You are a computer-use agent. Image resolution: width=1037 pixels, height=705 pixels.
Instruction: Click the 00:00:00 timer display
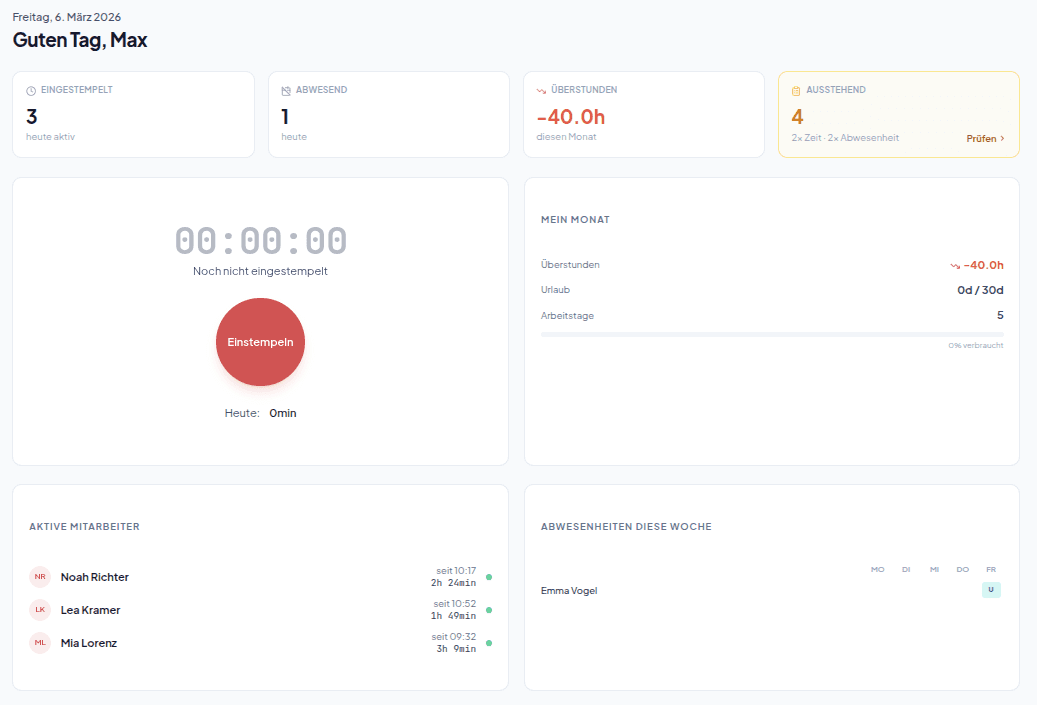260,240
